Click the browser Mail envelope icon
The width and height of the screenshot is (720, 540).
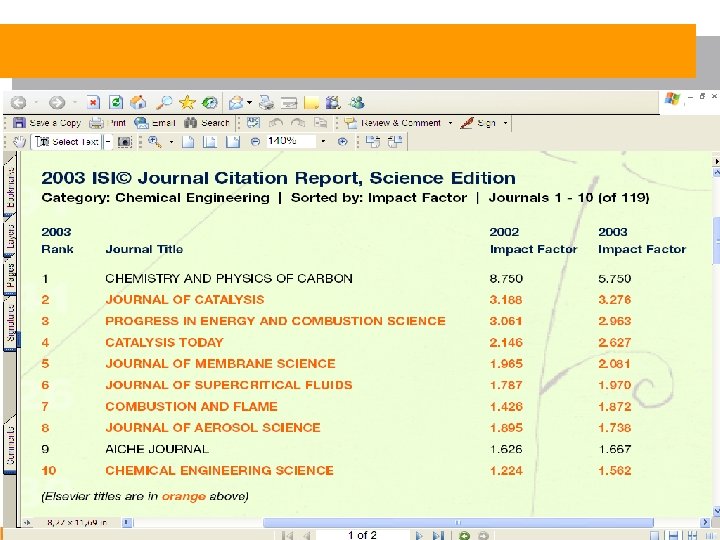coord(236,102)
